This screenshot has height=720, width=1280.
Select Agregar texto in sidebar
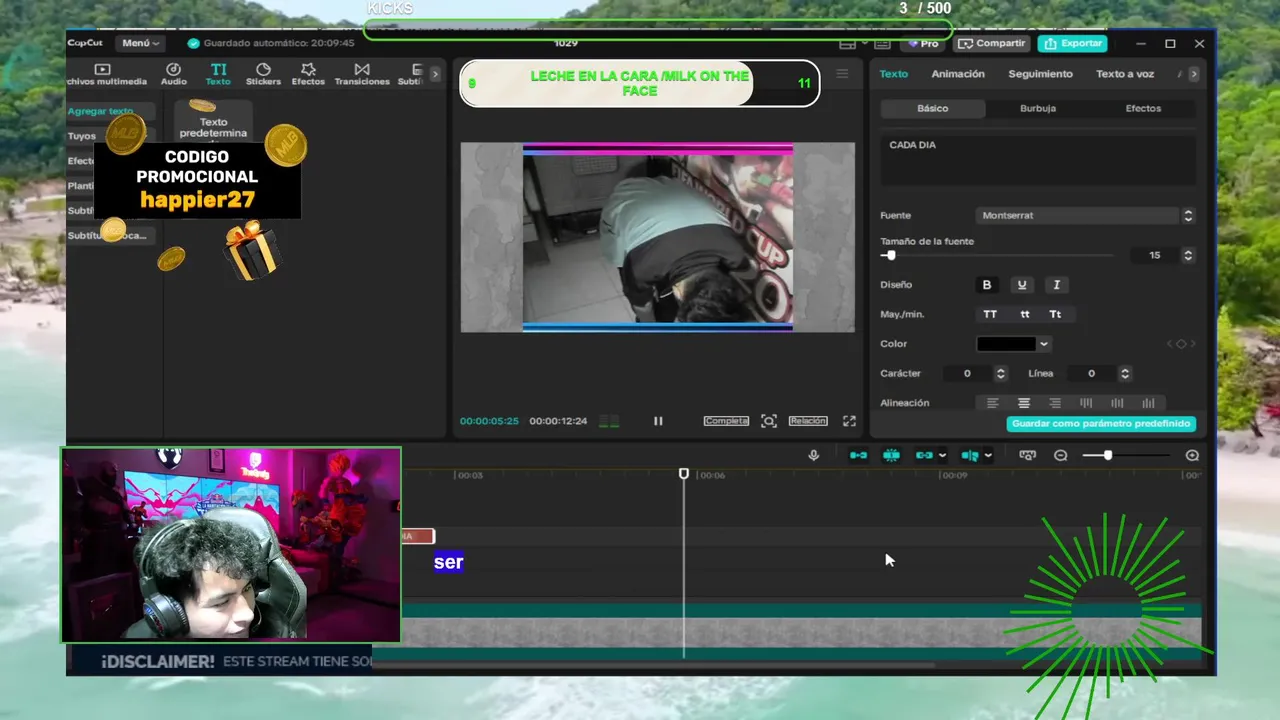[110, 111]
